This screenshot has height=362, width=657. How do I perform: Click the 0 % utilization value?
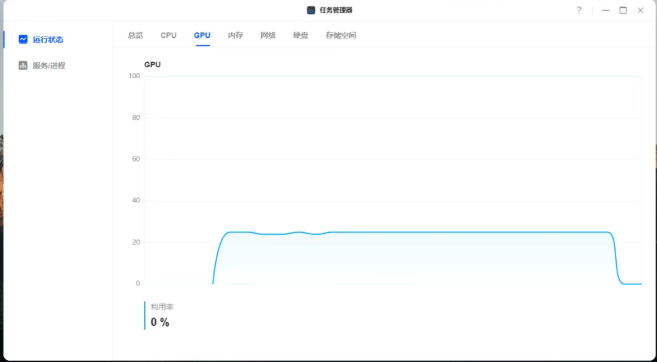[x=160, y=322]
